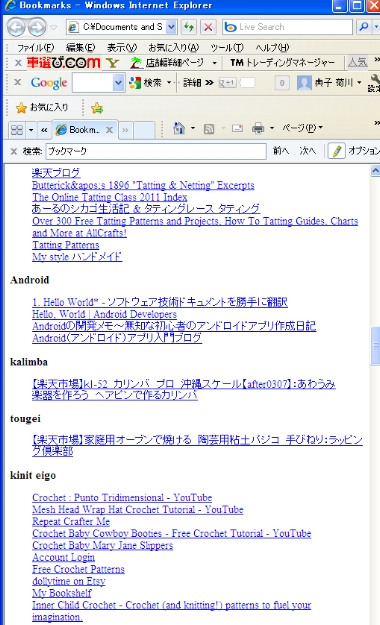Image resolution: width=380 pixels, height=625 pixels.
Task: Click the Live Search magnifier icon
Action: 363,27
